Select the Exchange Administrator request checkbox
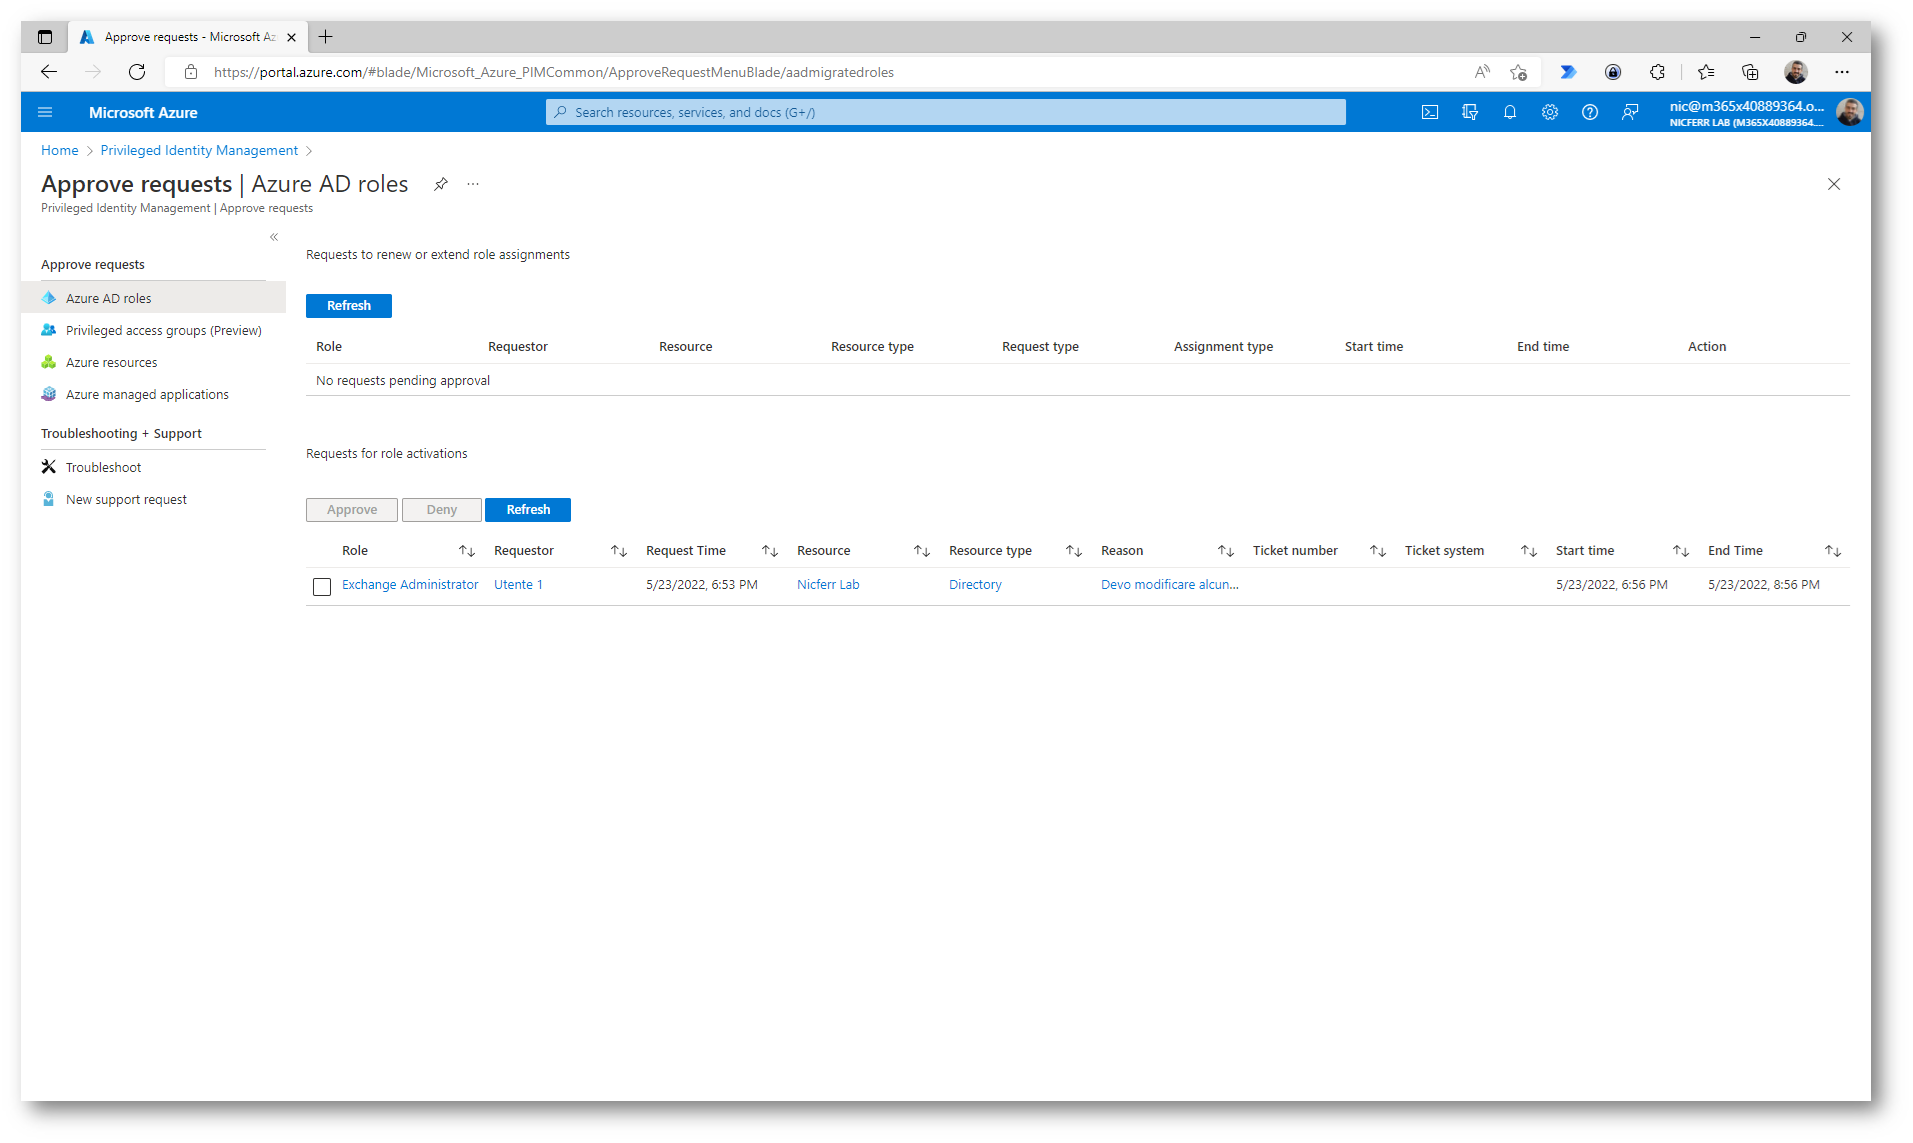 point(322,587)
